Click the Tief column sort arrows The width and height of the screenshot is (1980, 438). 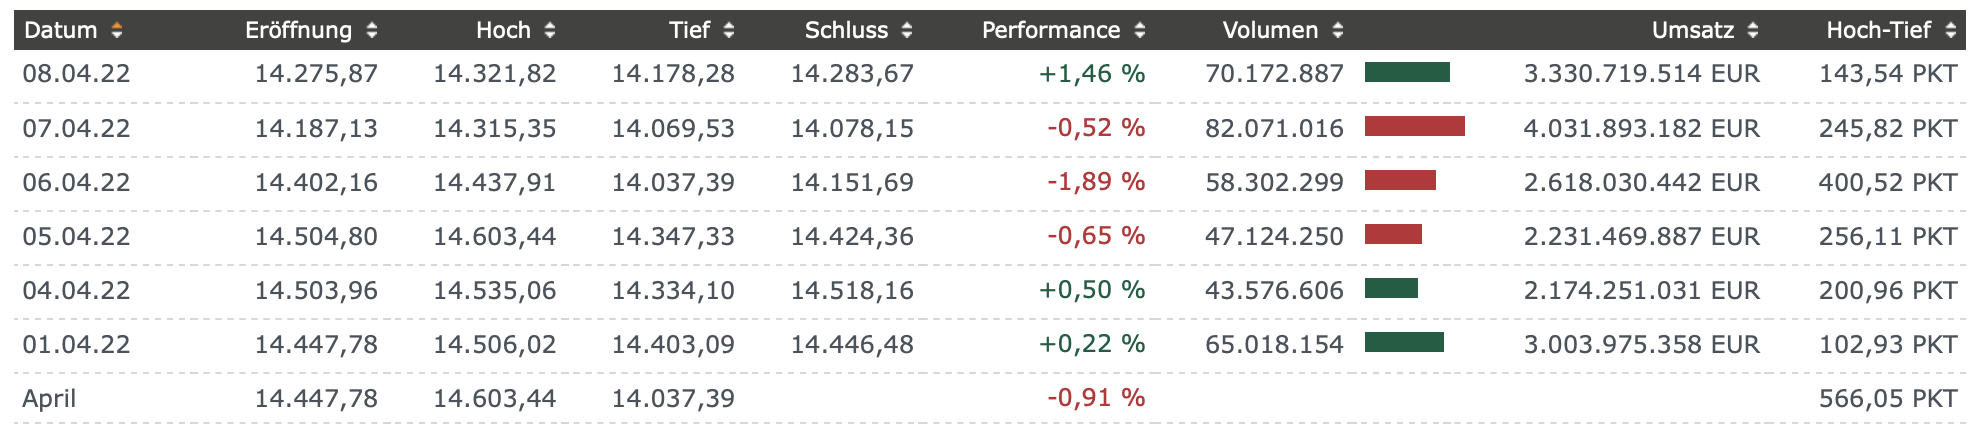(729, 31)
